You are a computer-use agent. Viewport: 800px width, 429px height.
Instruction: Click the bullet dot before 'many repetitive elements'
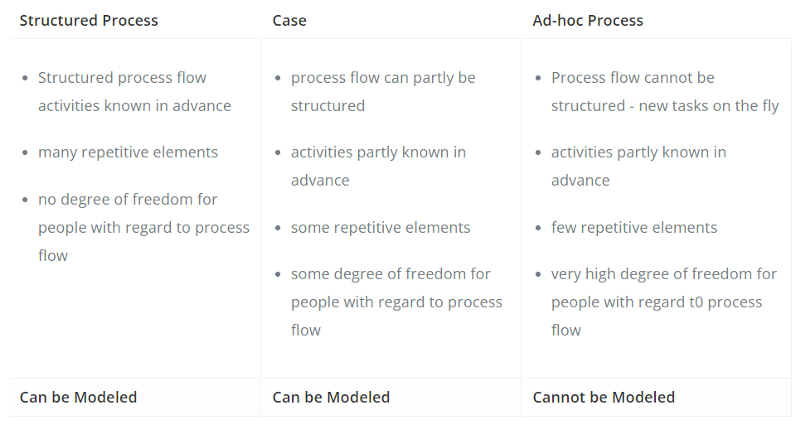coord(25,153)
